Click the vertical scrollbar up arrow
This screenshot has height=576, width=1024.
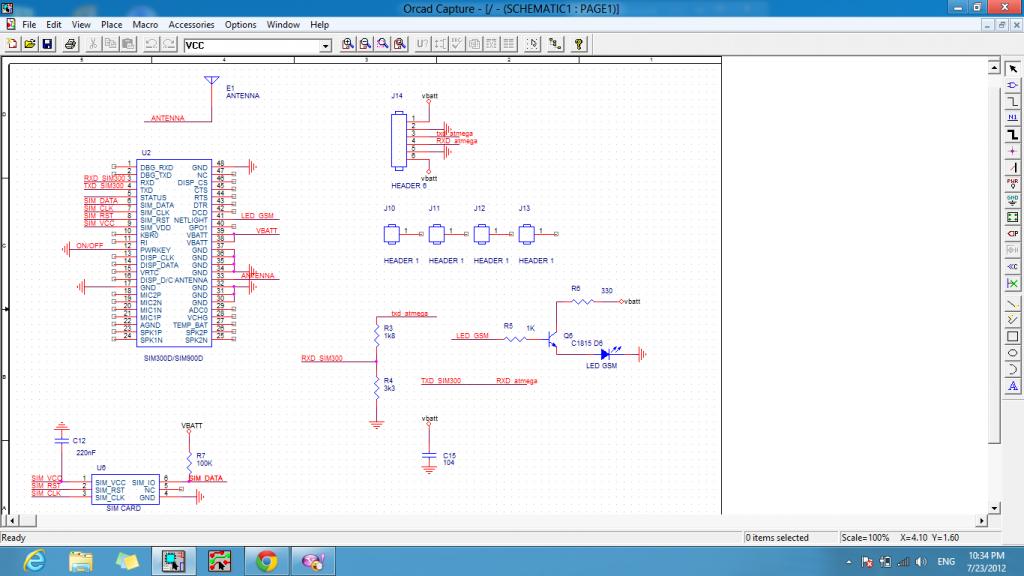(x=994, y=67)
